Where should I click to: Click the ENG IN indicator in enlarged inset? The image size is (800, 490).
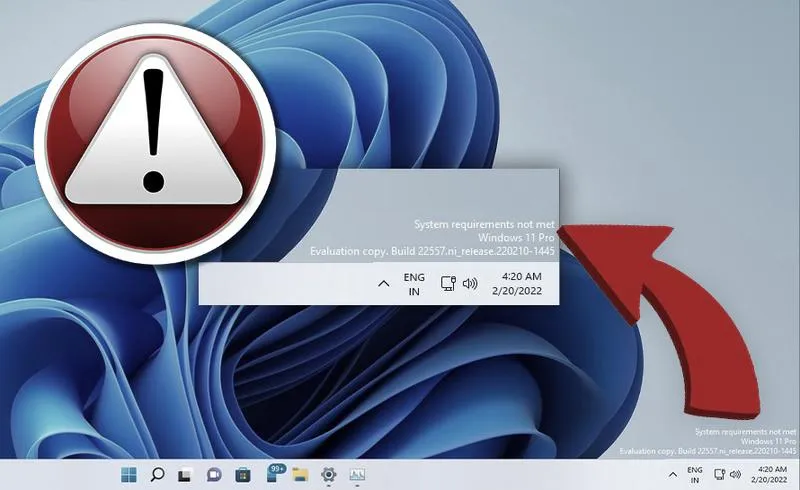tap(414, 284)
